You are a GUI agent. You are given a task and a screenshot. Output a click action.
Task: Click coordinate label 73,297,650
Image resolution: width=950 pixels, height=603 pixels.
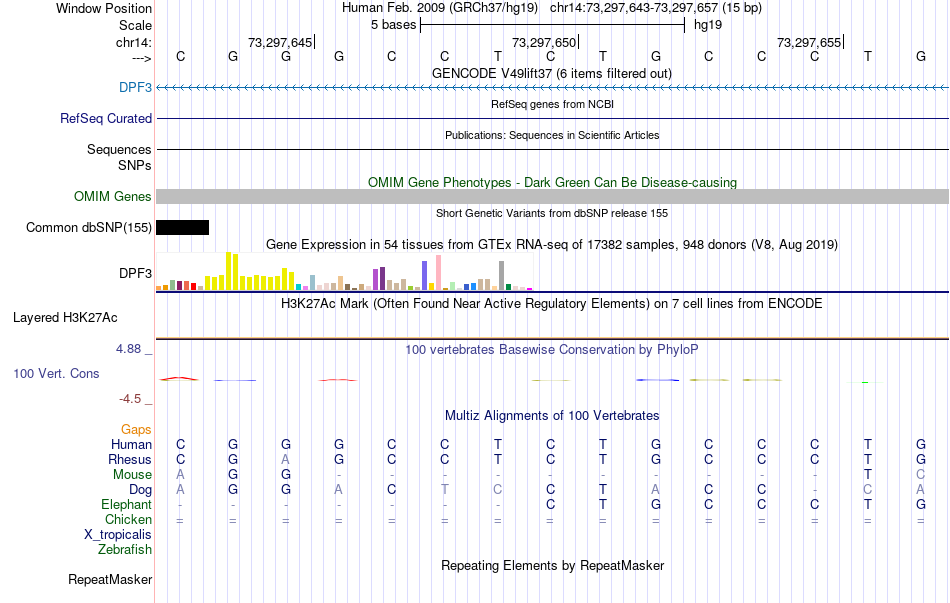544,42
